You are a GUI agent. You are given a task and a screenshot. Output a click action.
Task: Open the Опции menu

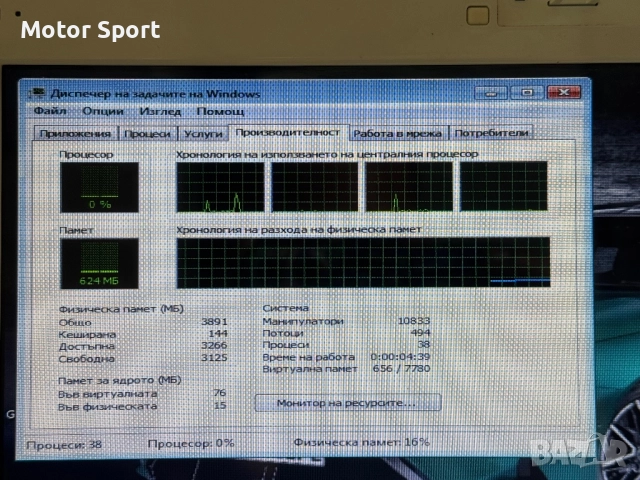tap(103, 111)
